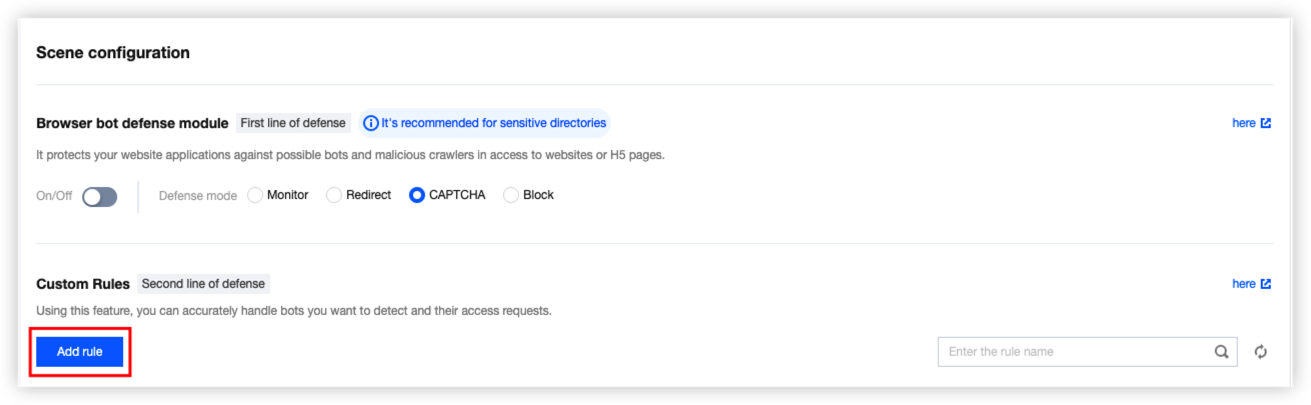Select the CAPTCHA defense mode
The image size is (1311, 405).
[417, 195]
